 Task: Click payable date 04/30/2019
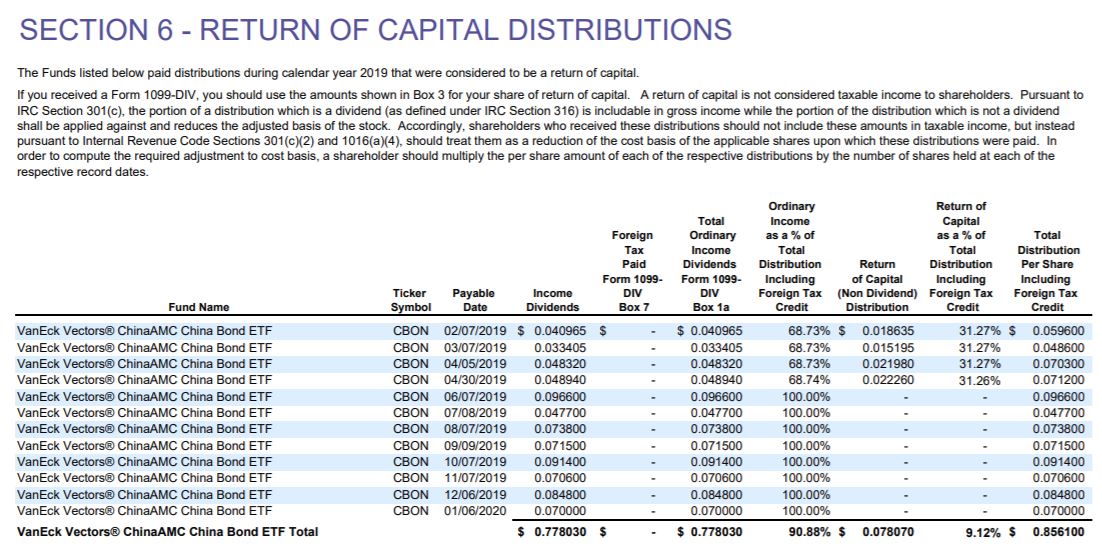point(474,380)
